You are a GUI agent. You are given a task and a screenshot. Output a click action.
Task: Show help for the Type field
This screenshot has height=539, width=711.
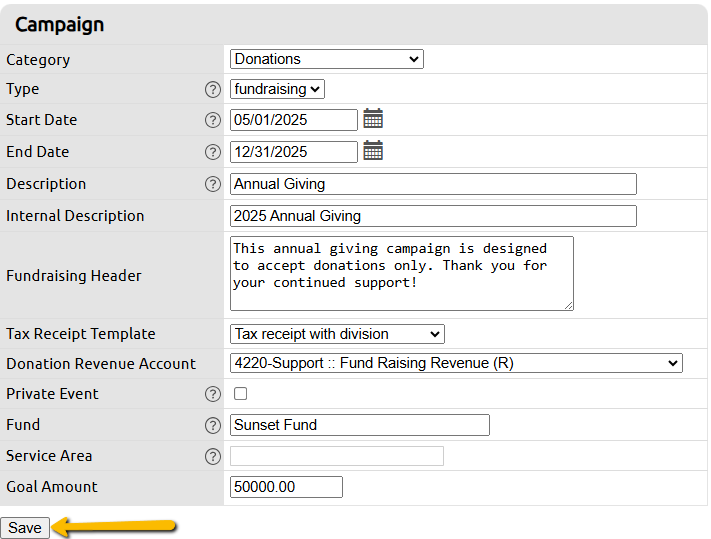(213, 90)
